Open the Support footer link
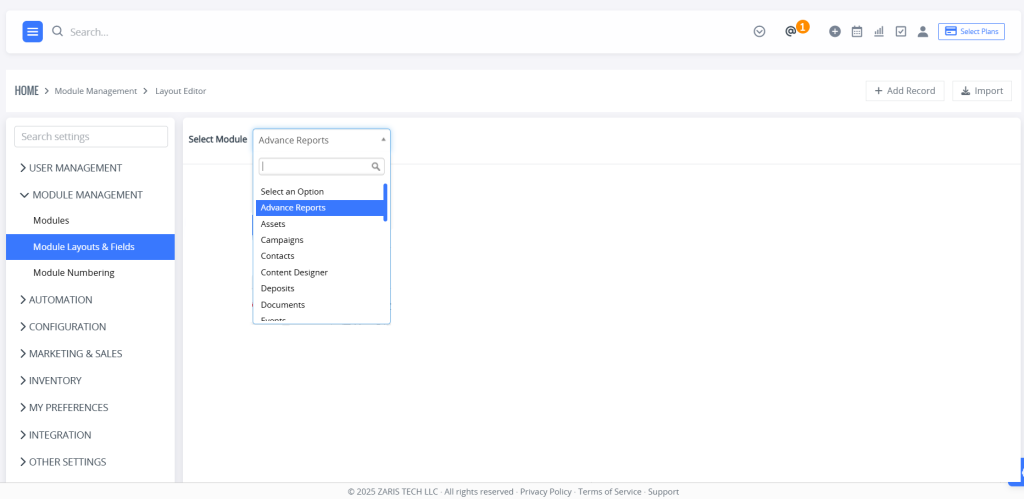 (663, 491)
